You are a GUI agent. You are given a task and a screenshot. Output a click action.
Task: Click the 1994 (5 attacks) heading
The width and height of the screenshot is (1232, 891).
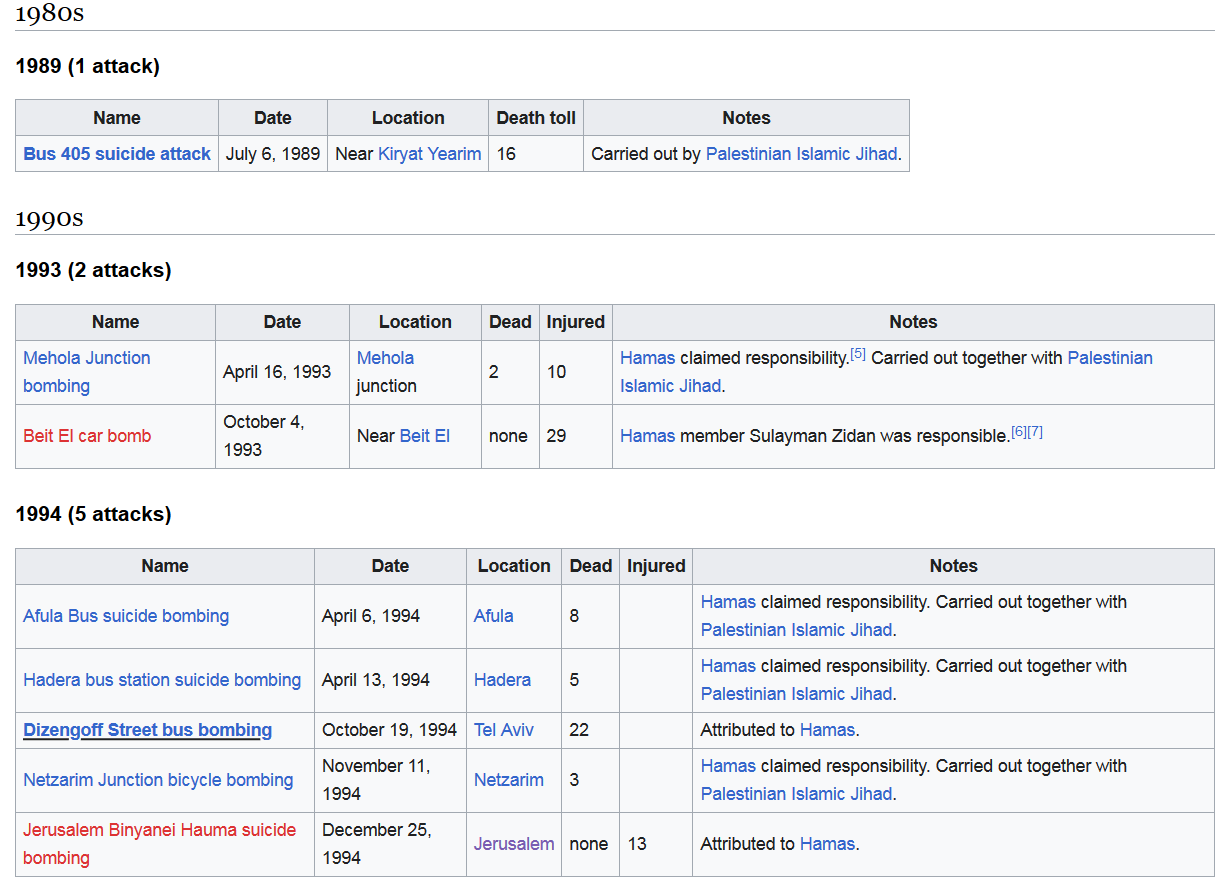point(94,515)
